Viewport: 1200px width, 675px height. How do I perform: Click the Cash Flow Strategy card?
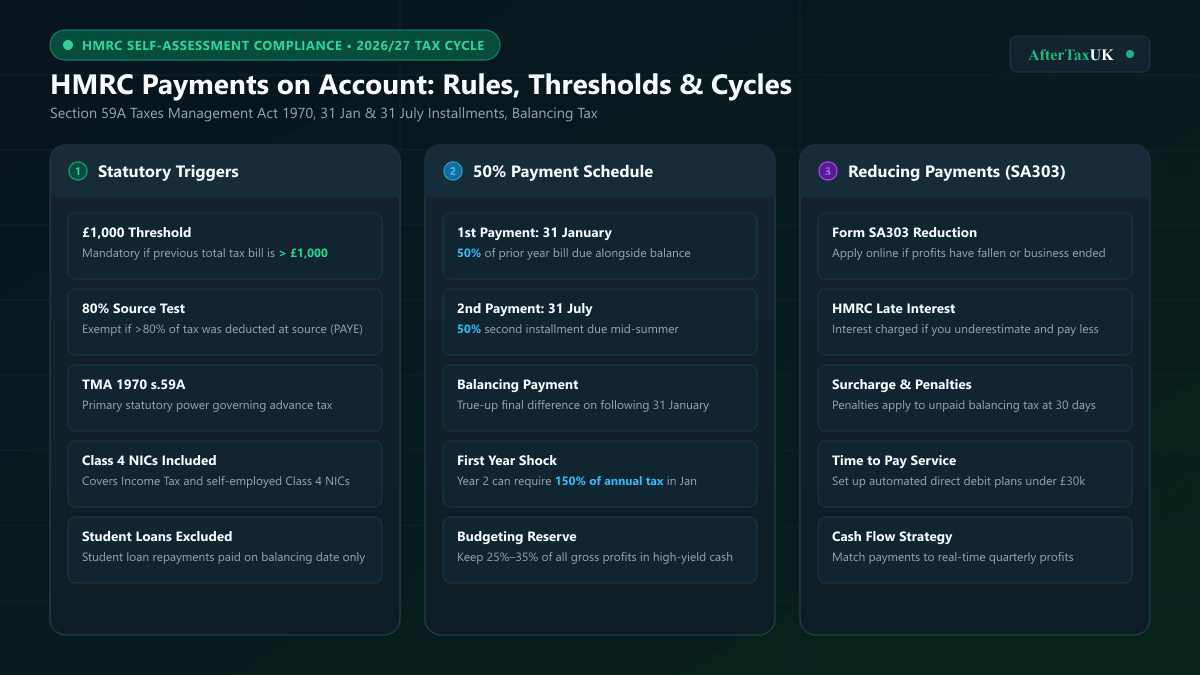click(975, 550)
